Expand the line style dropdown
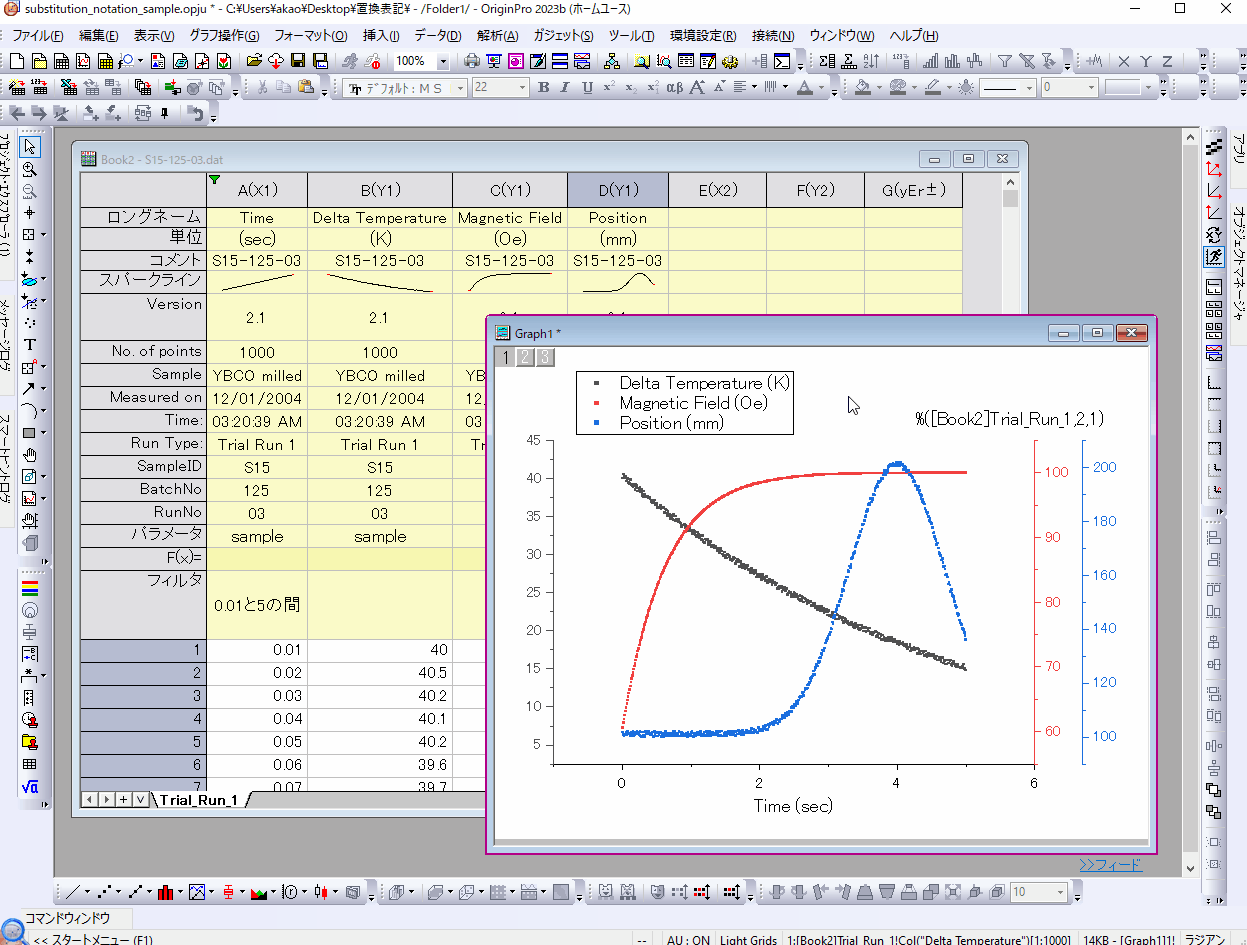The height and width of the screenshot is (945, 1247). pos(1029,87)
